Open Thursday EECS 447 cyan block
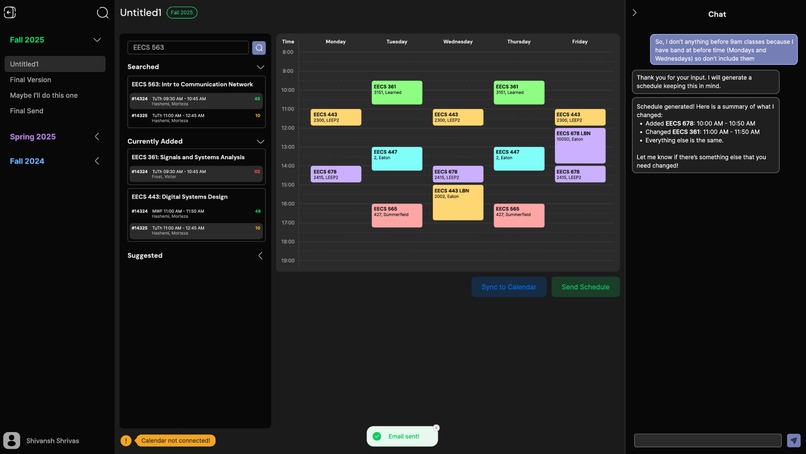806x454 pixels. click(519, 159)
